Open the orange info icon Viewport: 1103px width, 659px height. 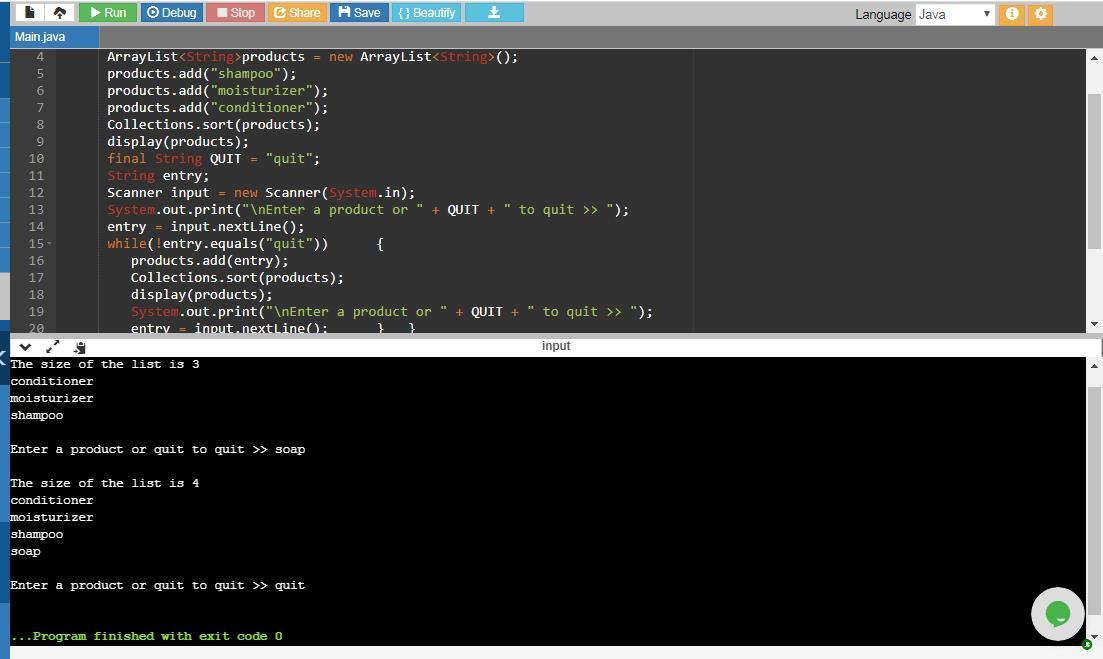coord(1012,14)
